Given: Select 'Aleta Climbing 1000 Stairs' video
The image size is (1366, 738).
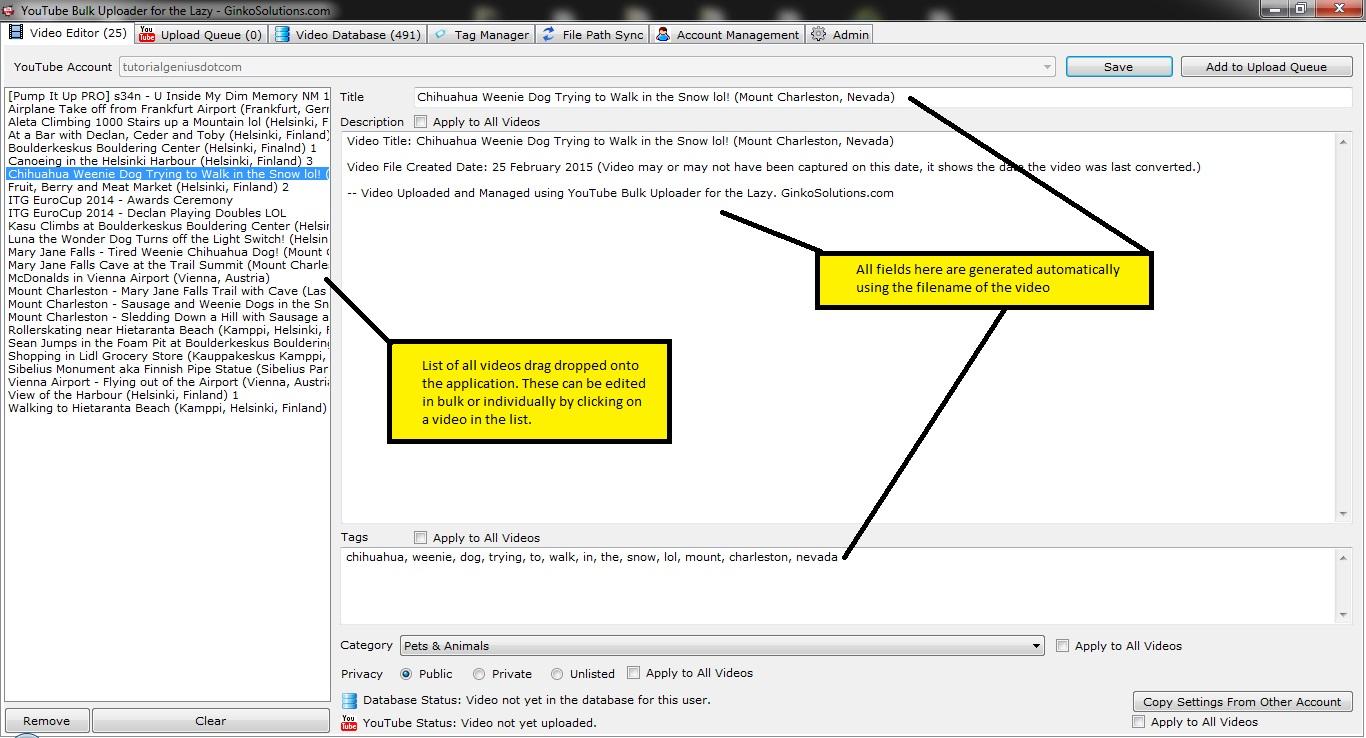Looking at the screenshot, I should pos(168,122).
